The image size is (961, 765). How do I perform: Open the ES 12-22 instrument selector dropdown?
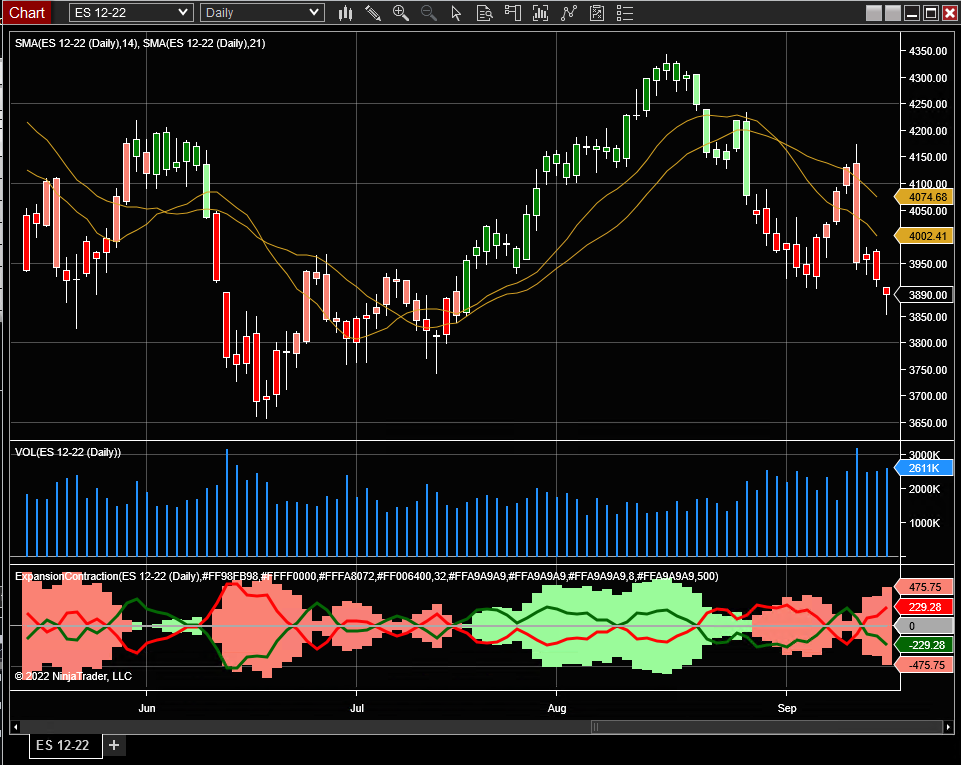pyautogui.click(x=131, y=12)
